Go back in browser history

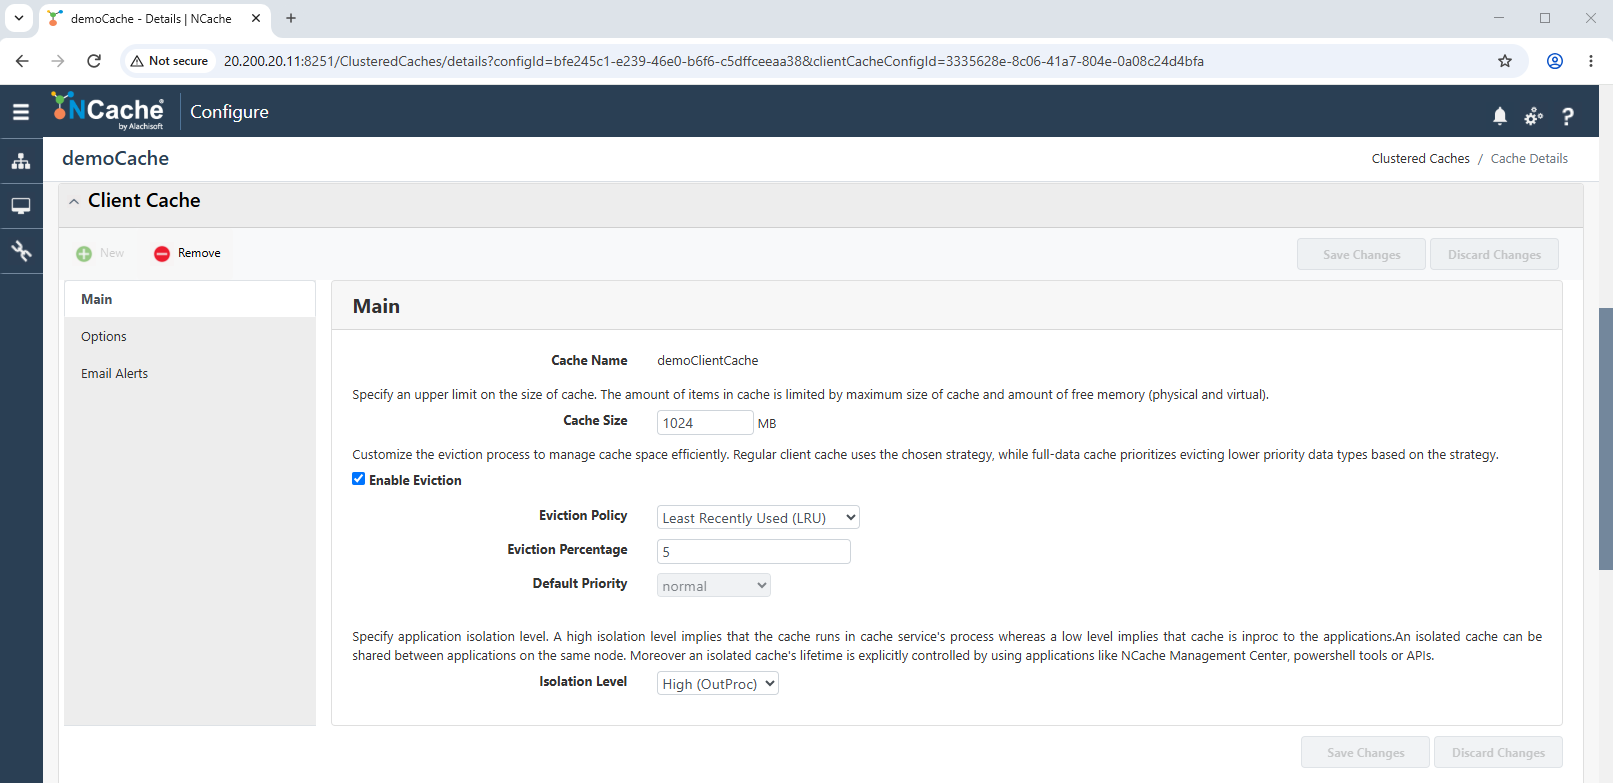click(x=22, y=61)
